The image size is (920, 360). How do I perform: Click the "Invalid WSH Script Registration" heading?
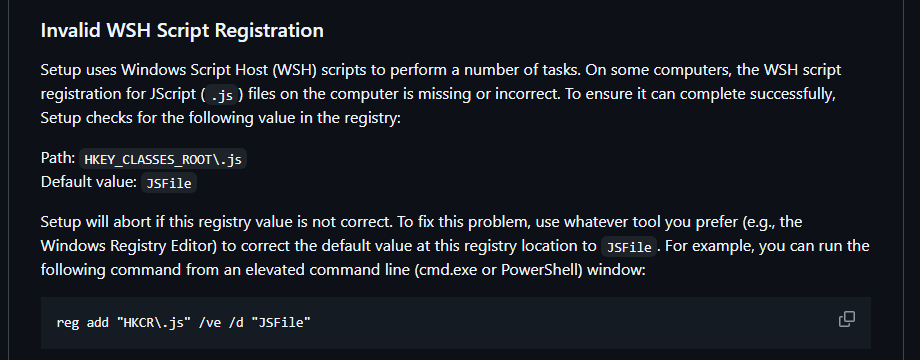point(182,30)
